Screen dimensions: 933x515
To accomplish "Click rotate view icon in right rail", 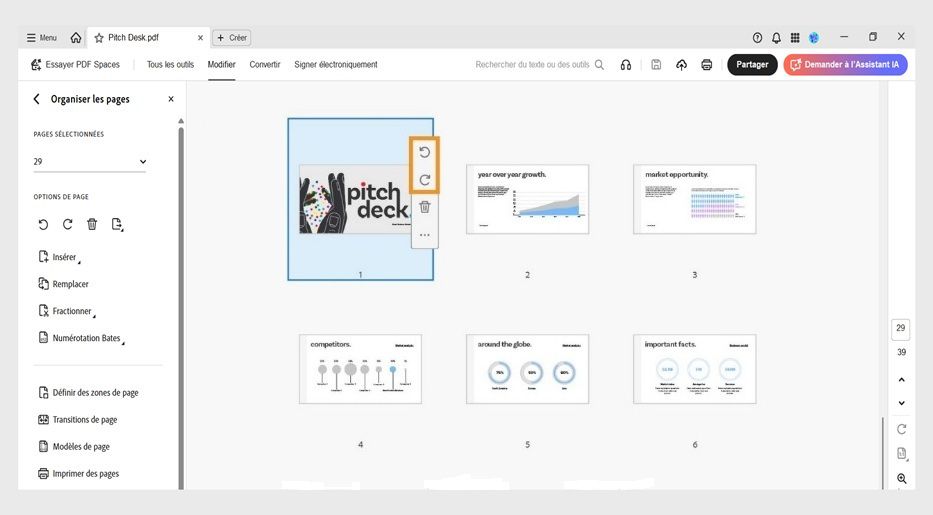I will point(901,429).
